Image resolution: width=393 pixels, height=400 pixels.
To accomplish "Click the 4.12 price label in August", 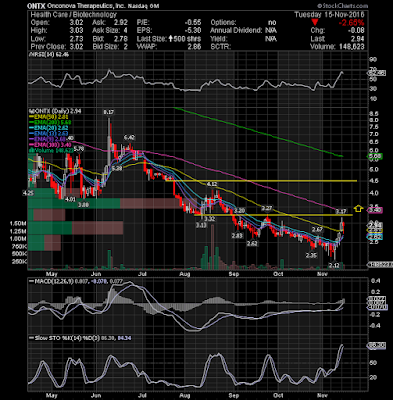I will click(212, 184).
